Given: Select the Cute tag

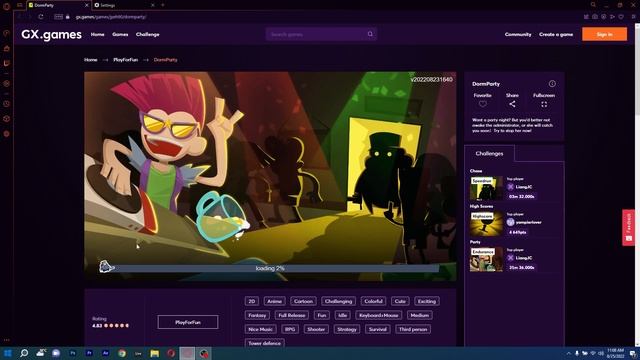Looking at the screenshot, I should coord(400,301).
